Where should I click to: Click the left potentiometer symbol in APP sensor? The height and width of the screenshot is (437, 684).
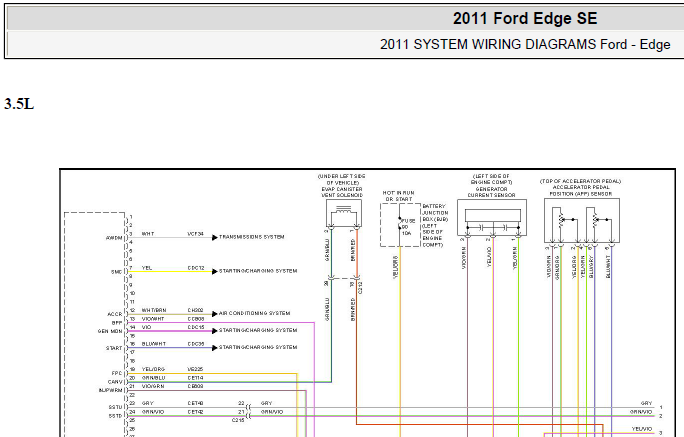point(561,219)
